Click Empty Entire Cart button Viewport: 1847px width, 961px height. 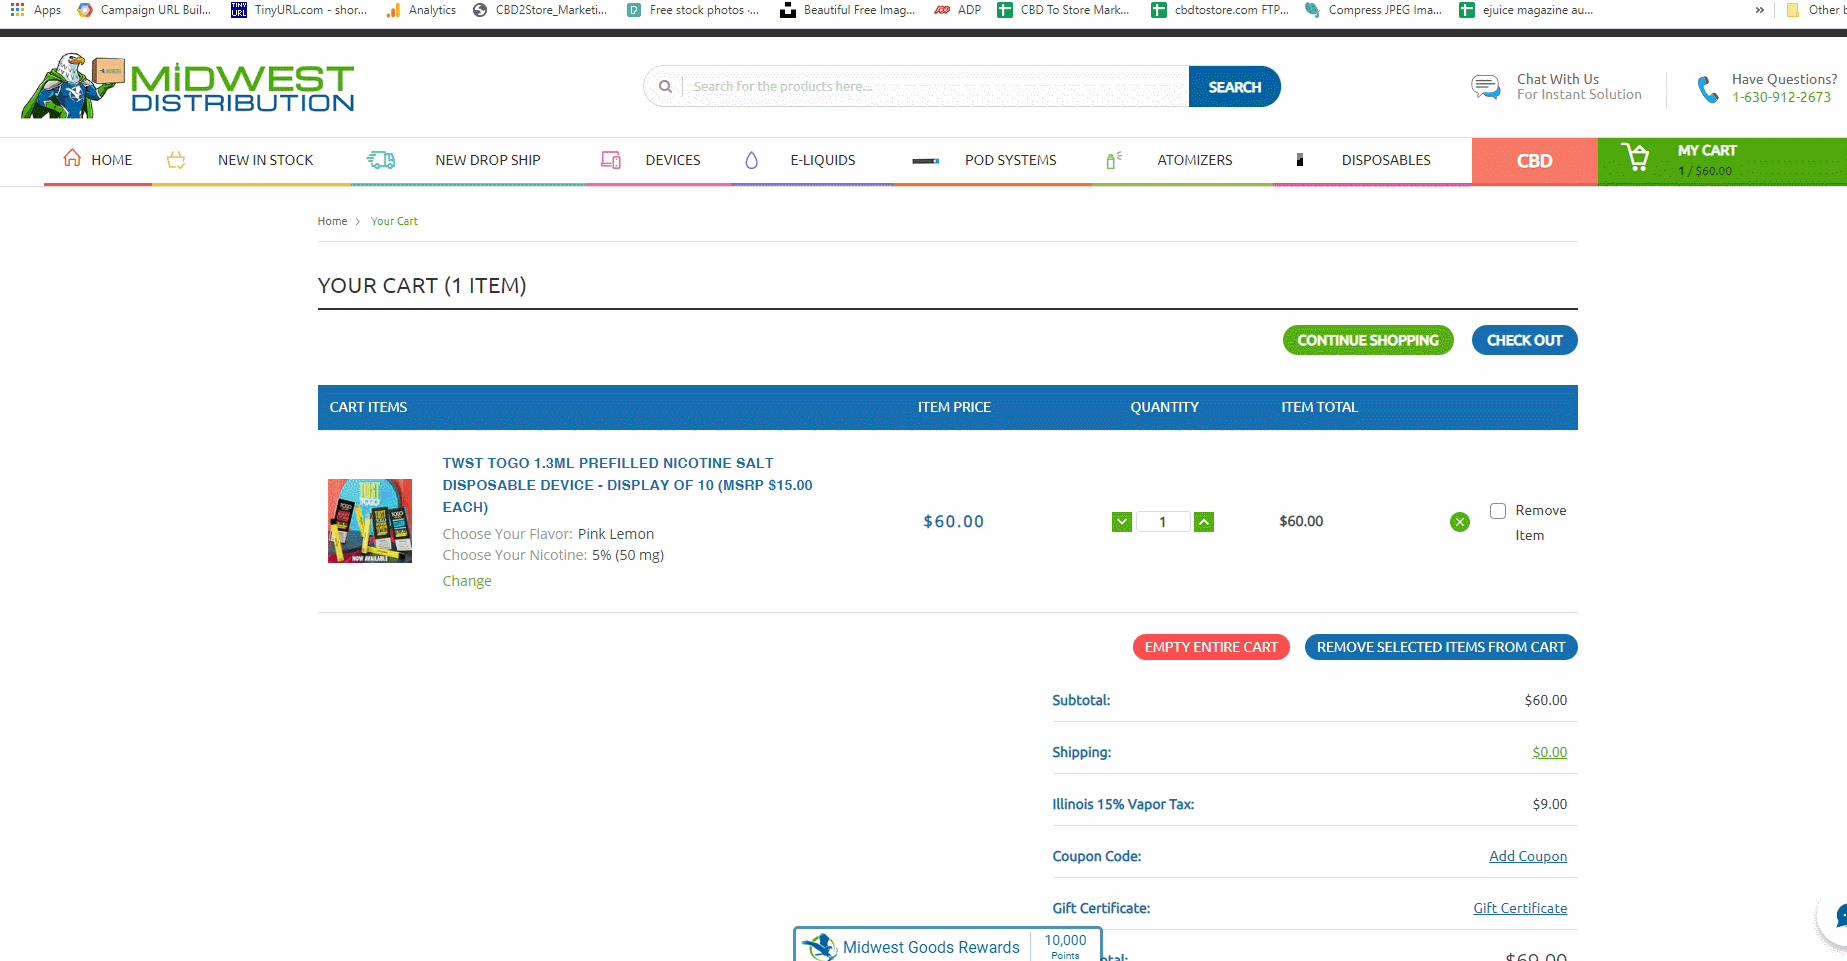[x=1211, y=647]
